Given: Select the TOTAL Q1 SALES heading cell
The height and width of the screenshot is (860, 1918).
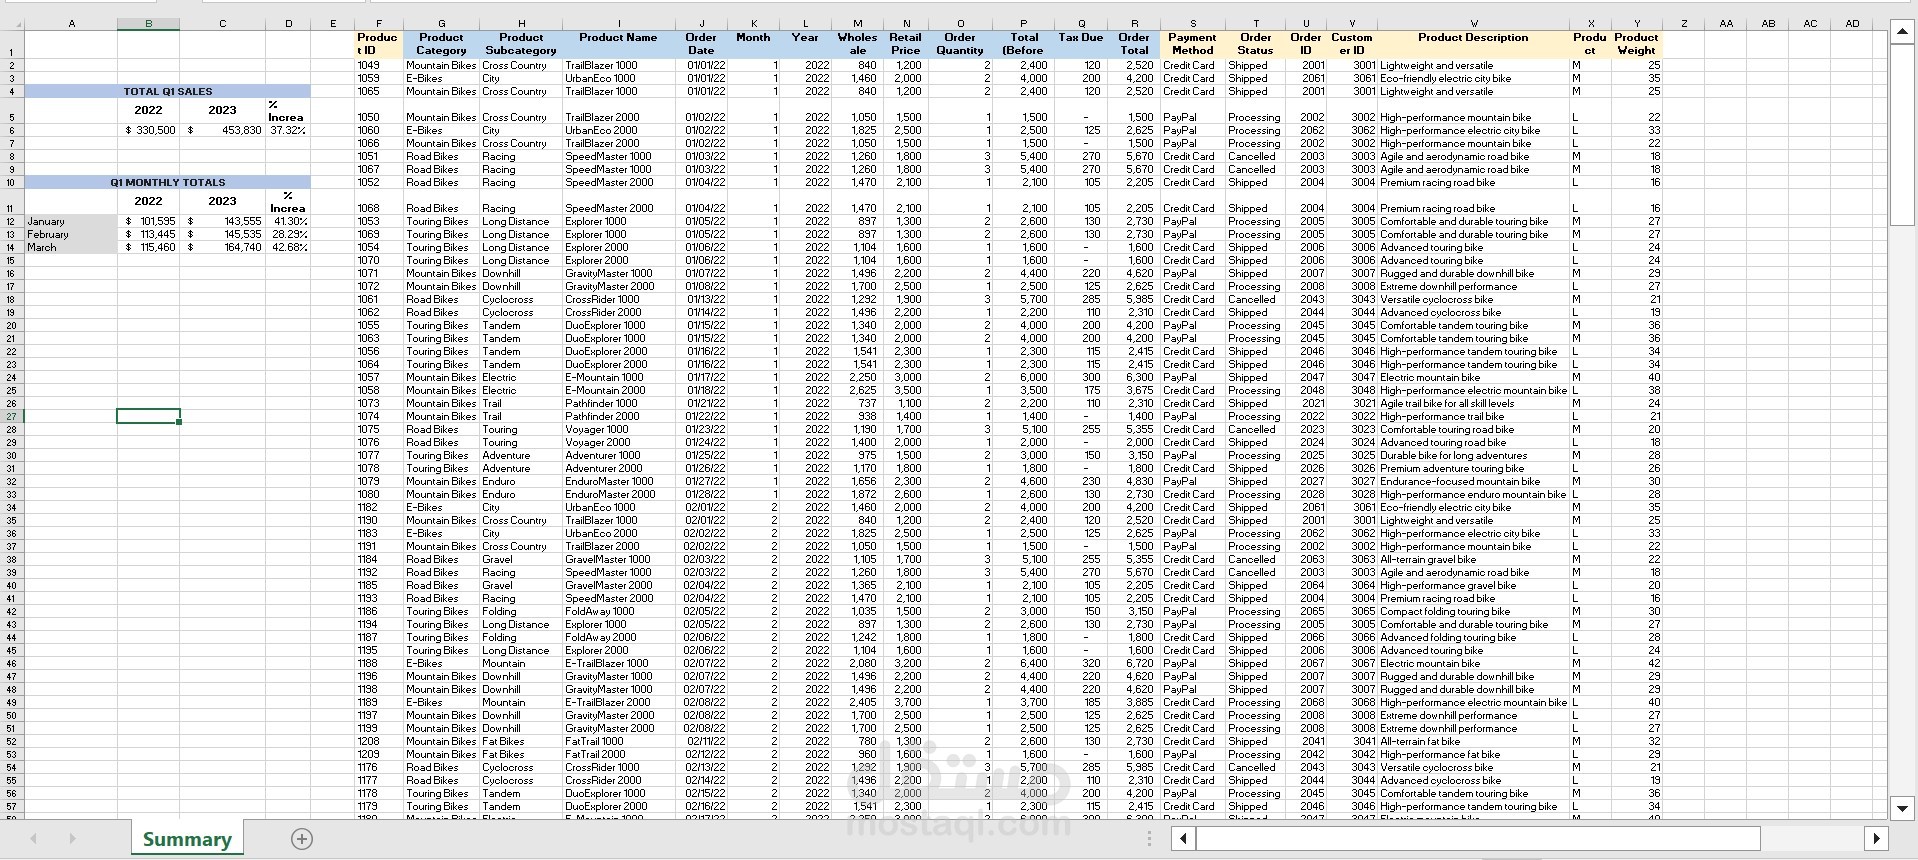Looking at the screenshot, I should [168, 91].
